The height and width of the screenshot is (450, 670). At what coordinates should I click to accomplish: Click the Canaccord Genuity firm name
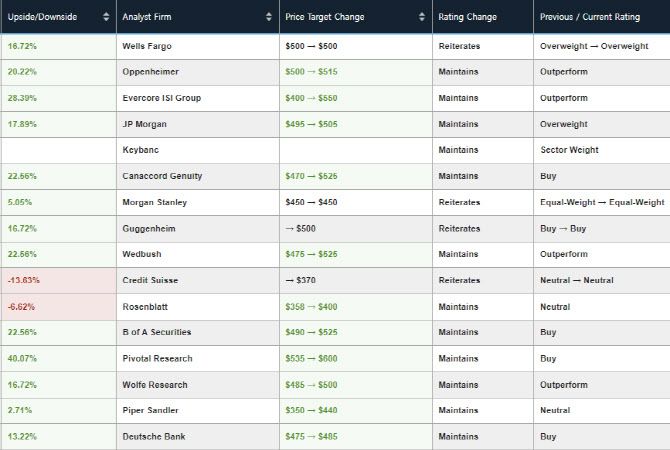[x=162, y=176]
